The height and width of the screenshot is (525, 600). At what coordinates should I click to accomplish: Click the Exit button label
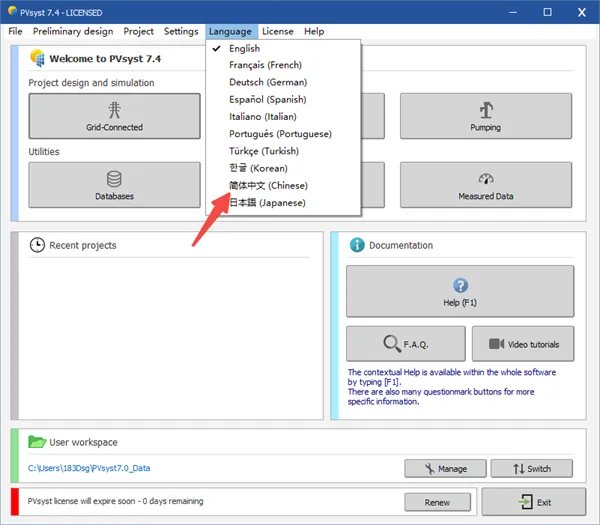tap(544, 502)
